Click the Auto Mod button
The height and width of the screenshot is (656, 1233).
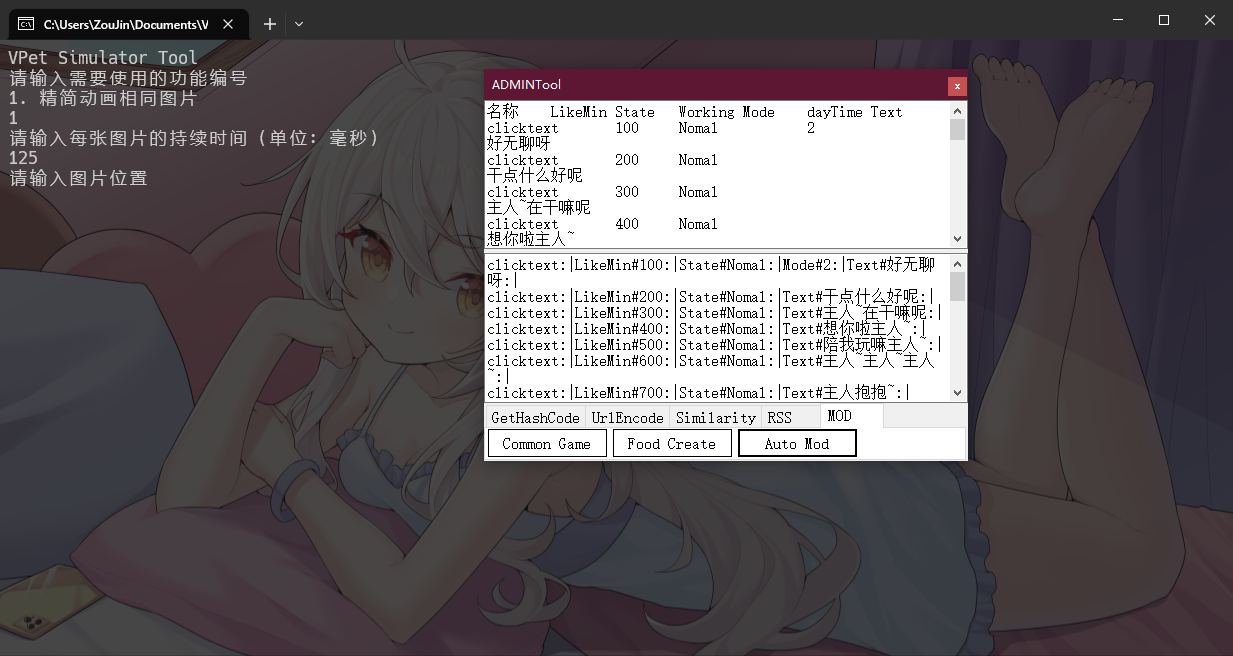pyautogui.click(x=797, y=444)
